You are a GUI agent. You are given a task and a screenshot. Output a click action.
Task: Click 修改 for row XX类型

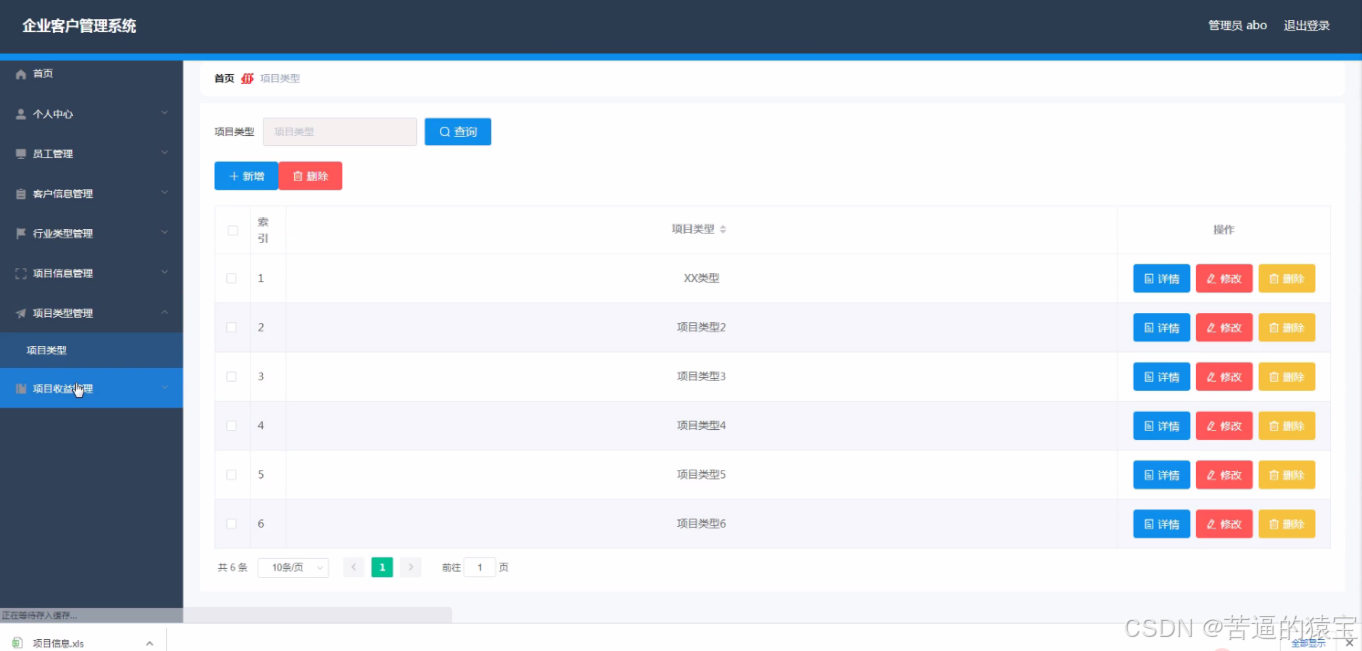pos(1224,278)
